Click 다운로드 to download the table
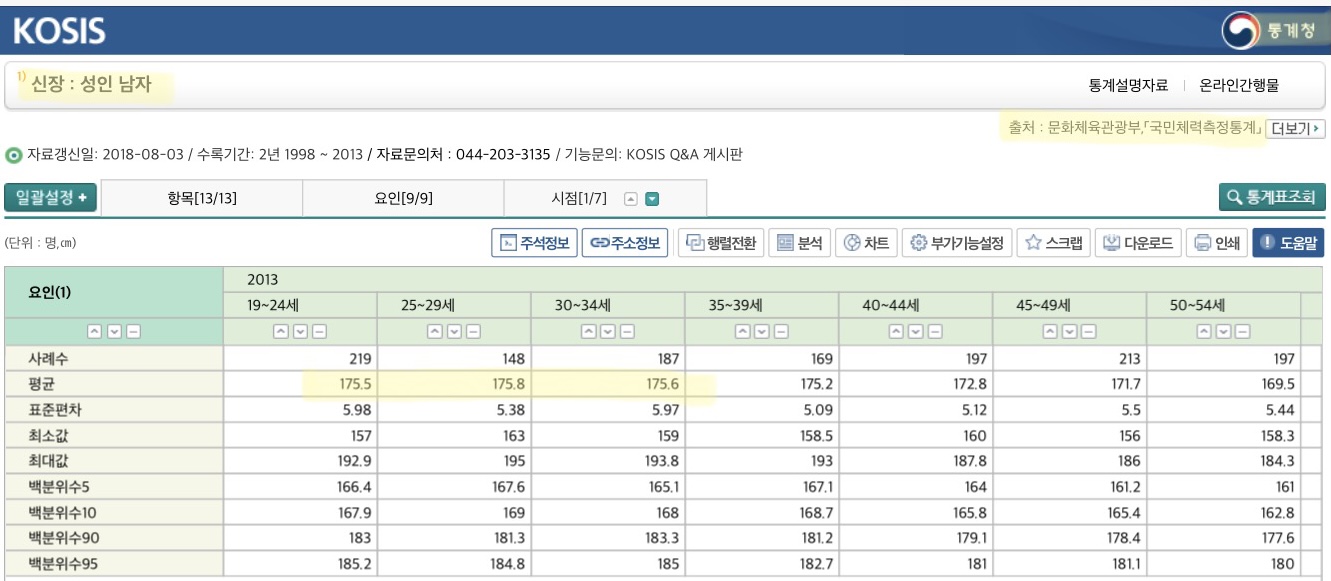 click(1139, 243)
